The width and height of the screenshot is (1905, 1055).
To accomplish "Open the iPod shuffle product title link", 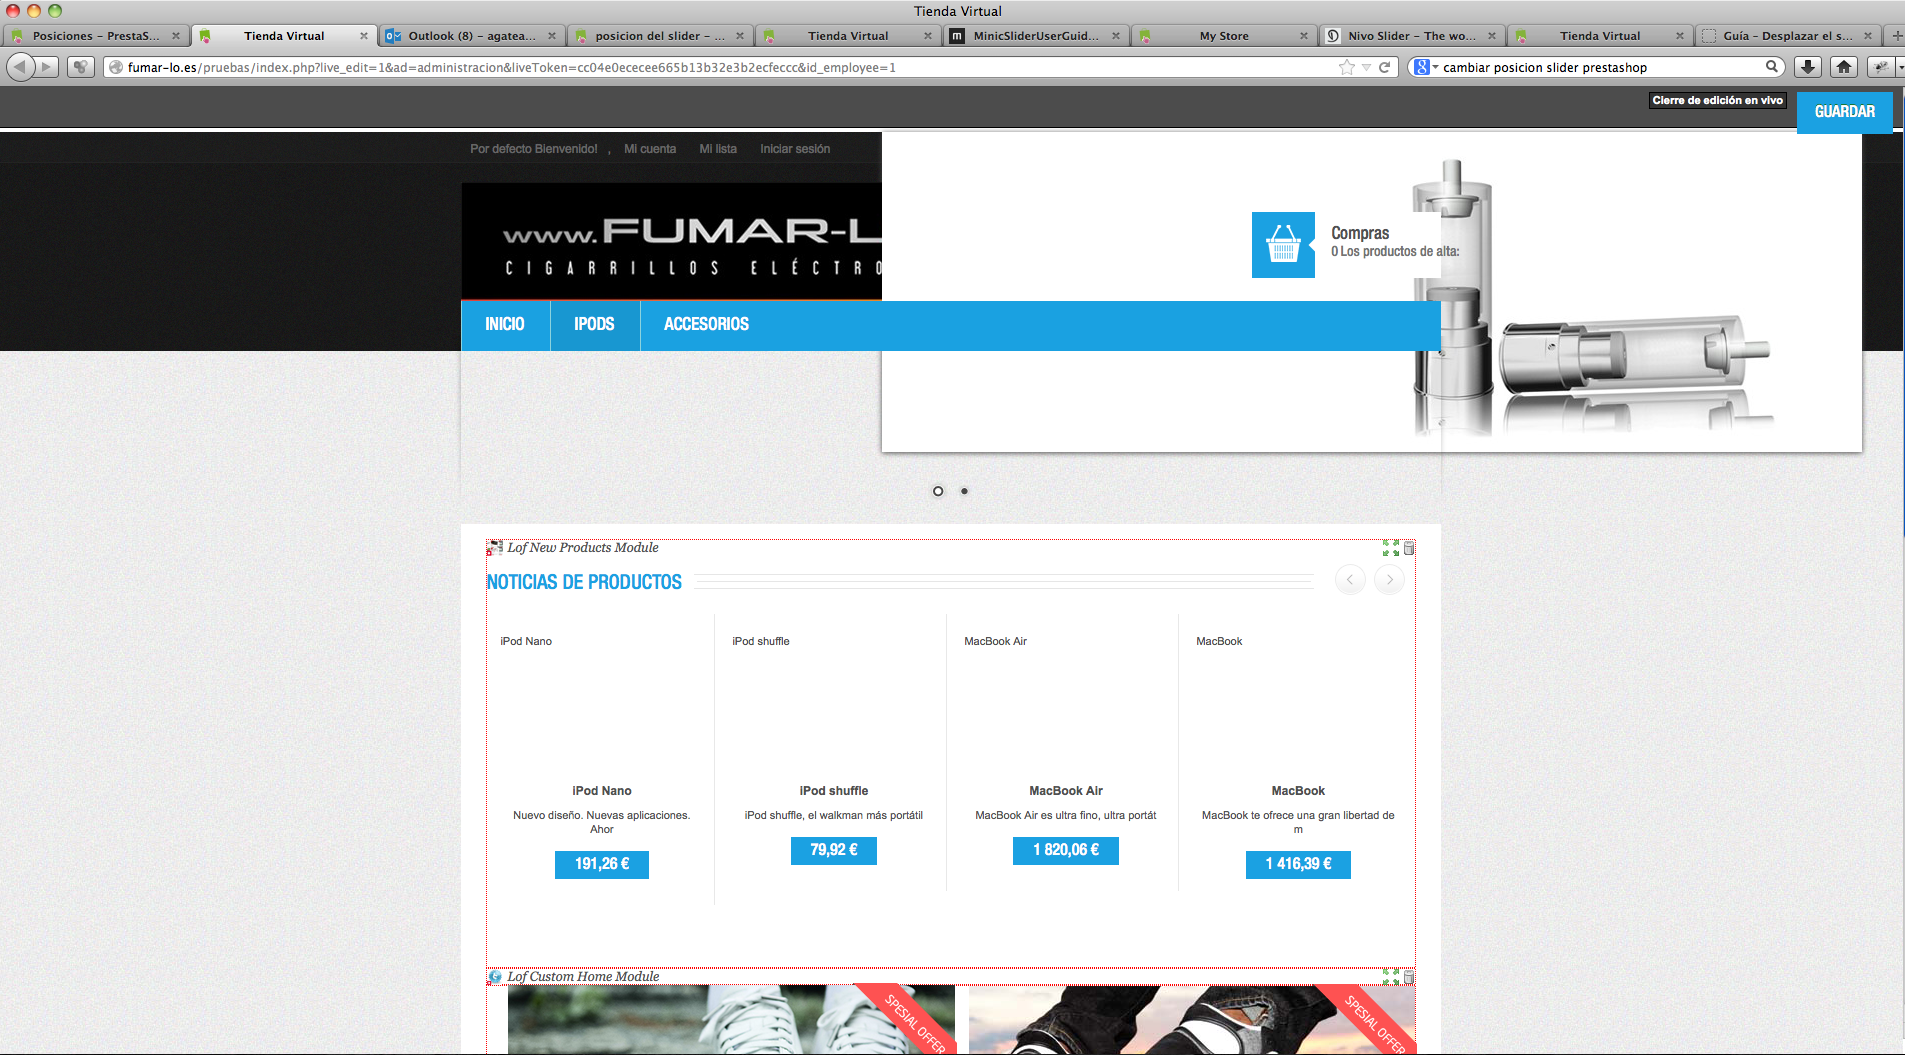I will coord(834,791).
